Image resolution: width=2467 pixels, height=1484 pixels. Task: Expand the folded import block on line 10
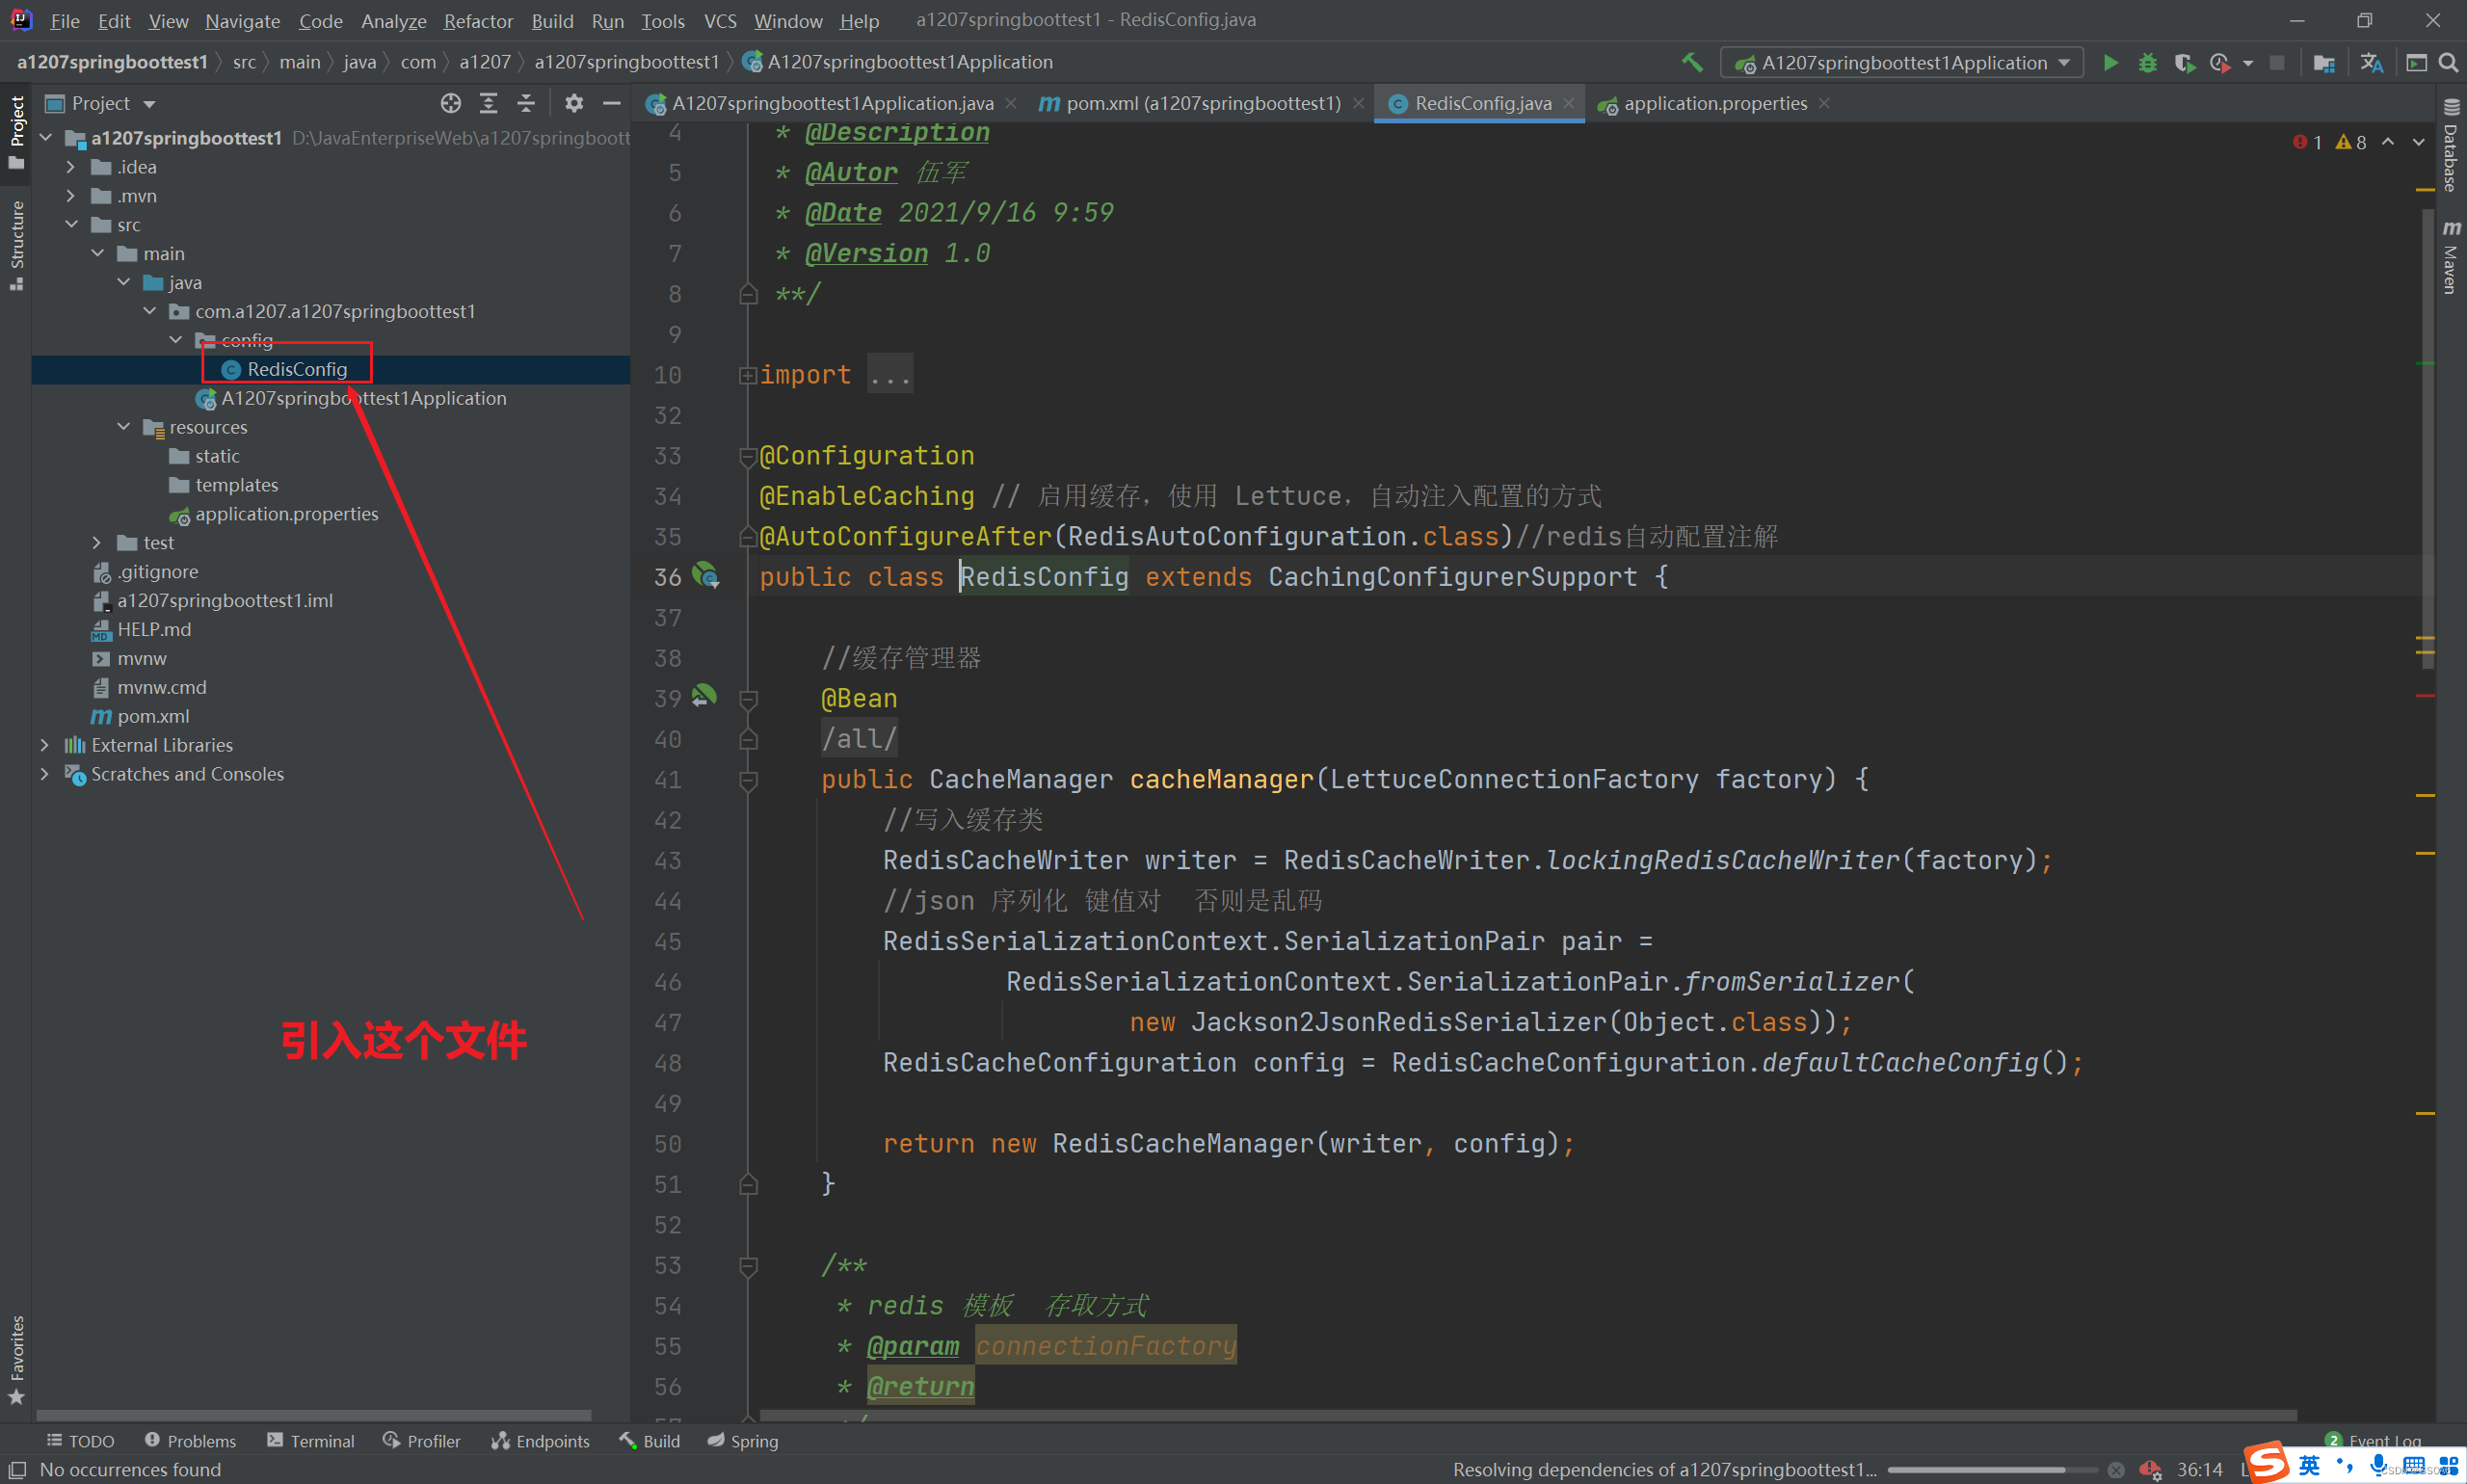tap(747, 375)
